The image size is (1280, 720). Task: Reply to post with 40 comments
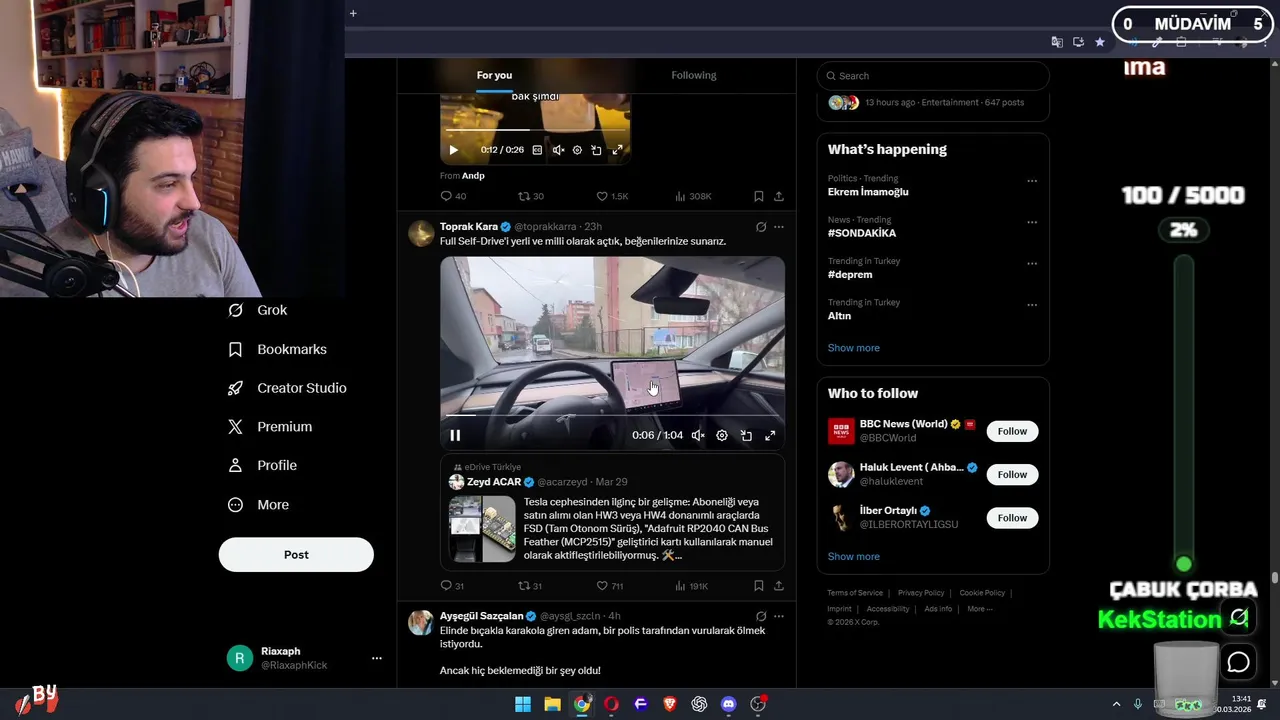coord(453,196)
